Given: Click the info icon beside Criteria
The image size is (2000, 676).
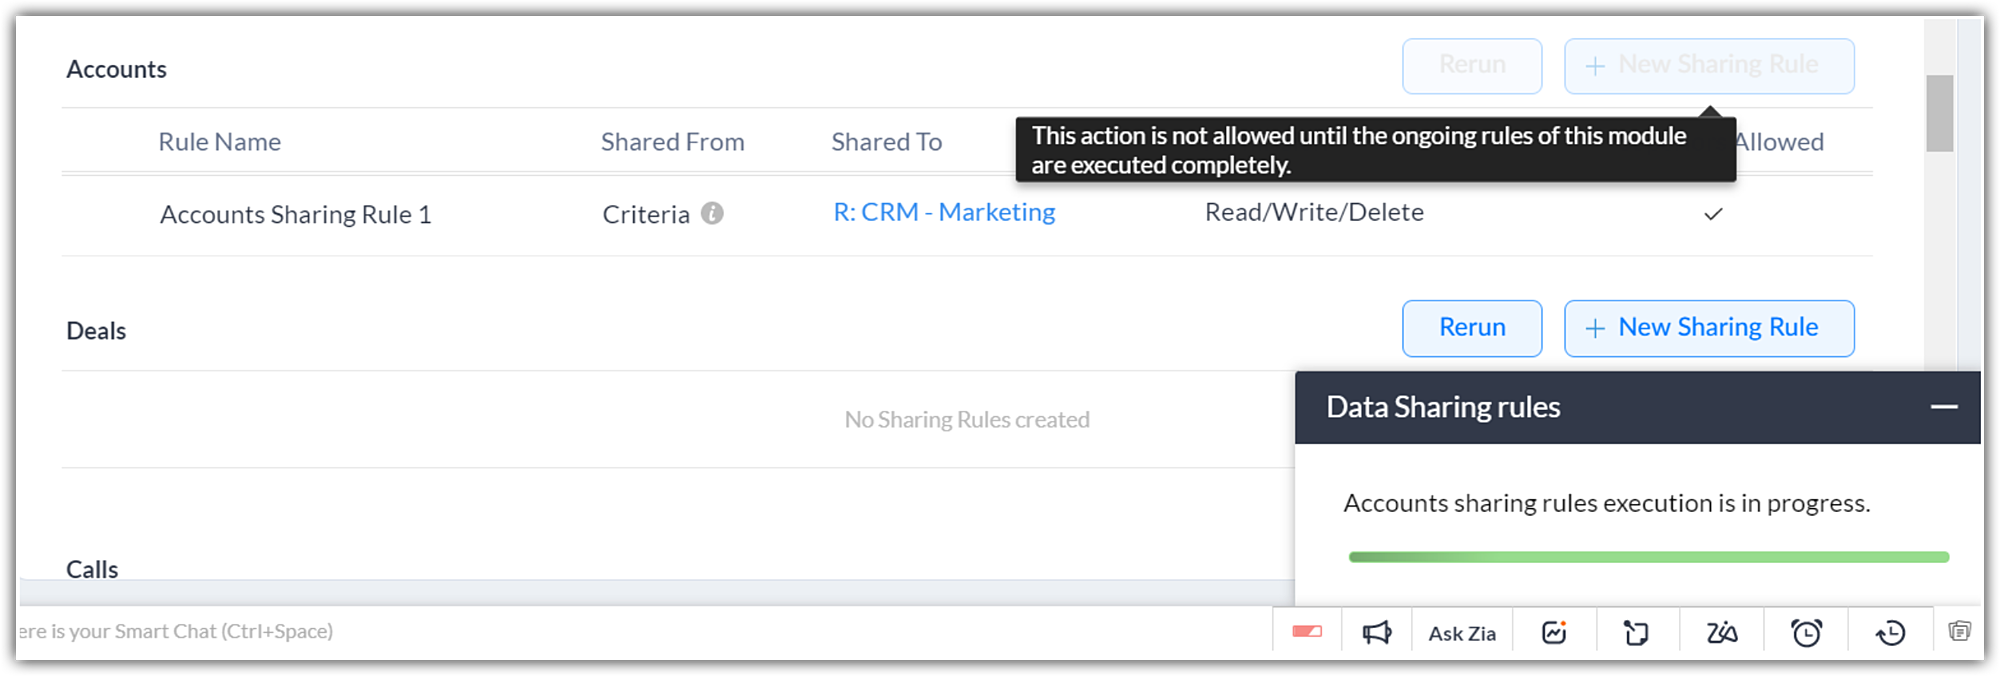Looking at the screenshot, I should pyautogui.click(x=712, y=213).
